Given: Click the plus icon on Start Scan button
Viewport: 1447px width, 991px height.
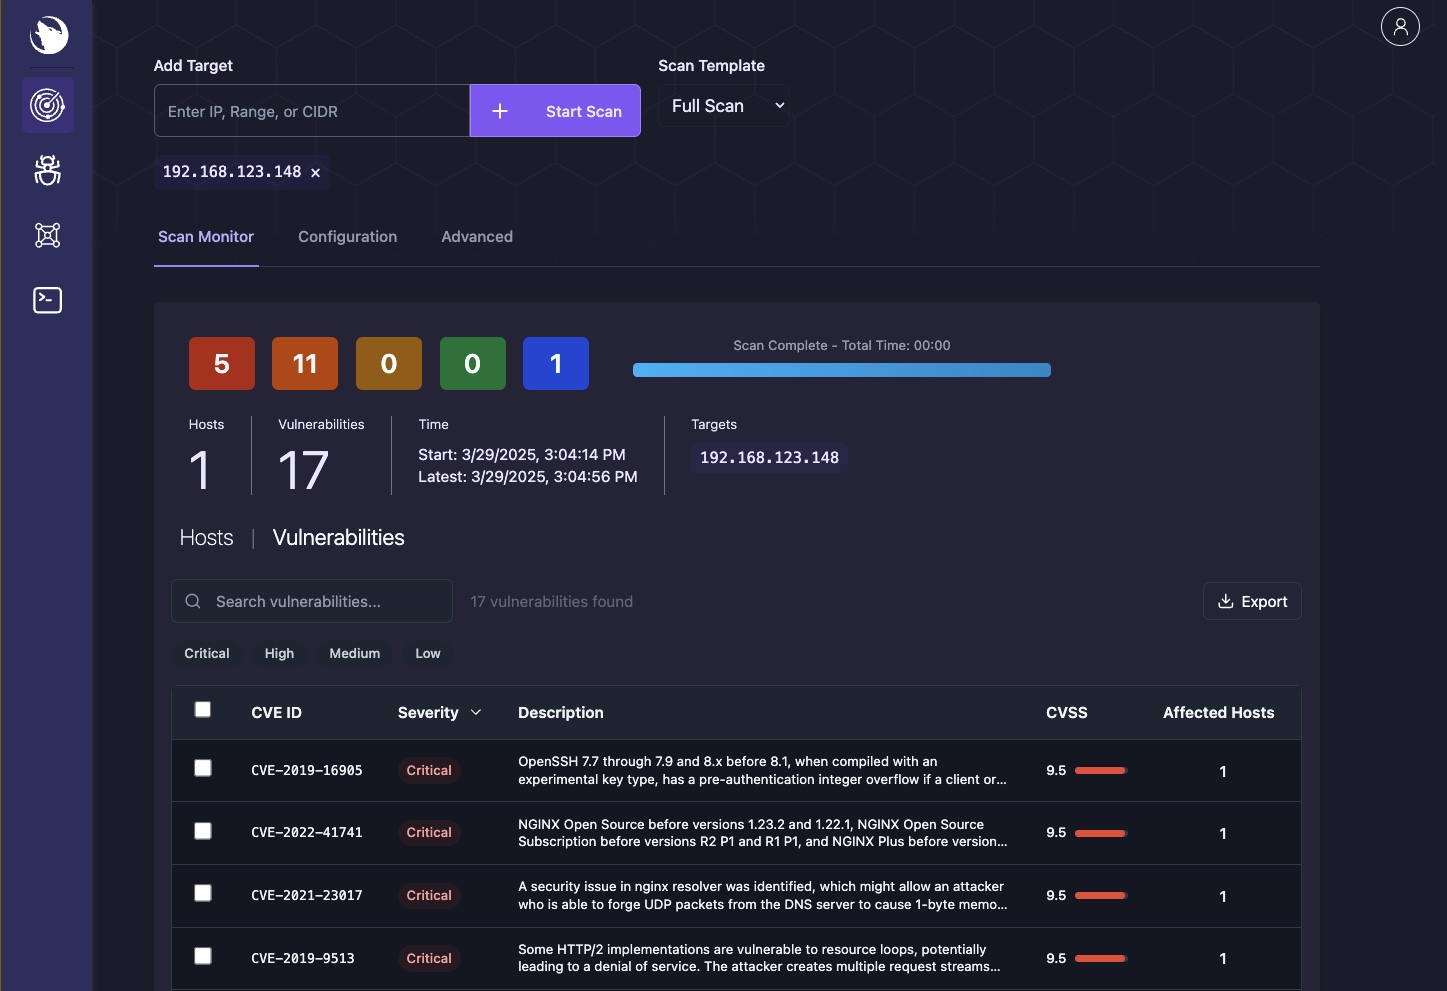Looking at the screenshot, I should tap(500, 111).
